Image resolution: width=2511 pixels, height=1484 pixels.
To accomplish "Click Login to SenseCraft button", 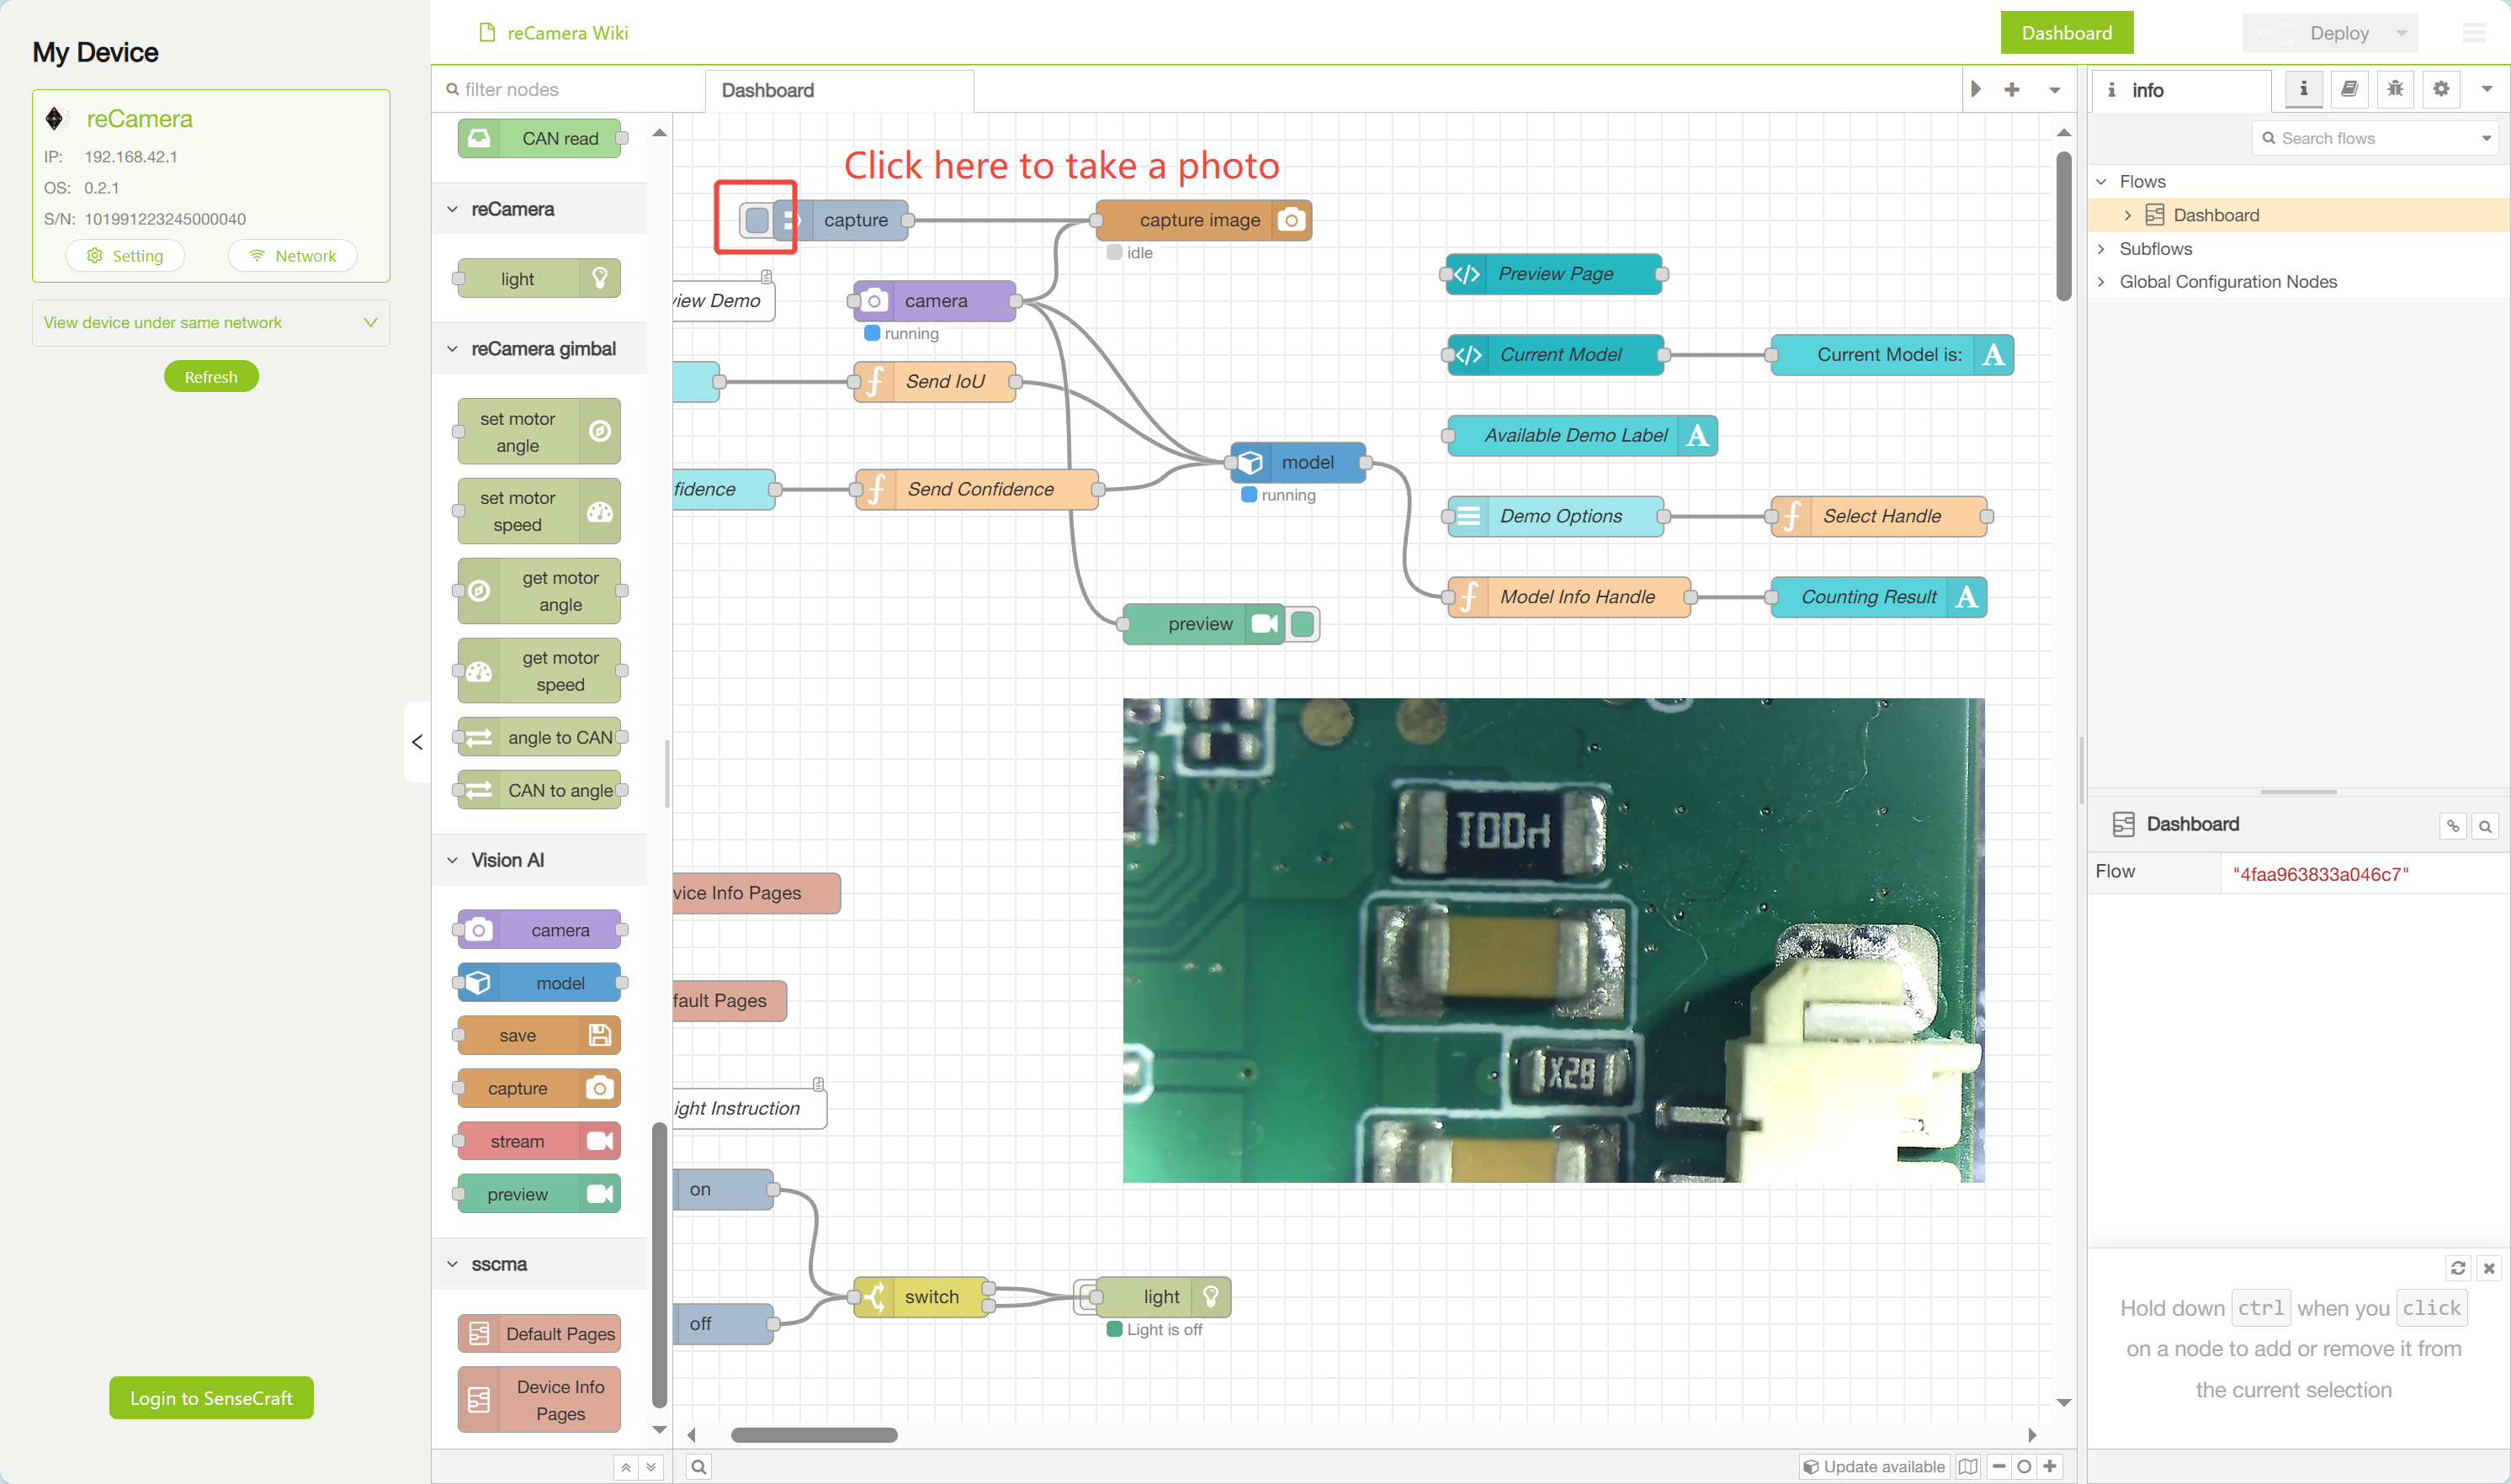I will click(211, 1398).
